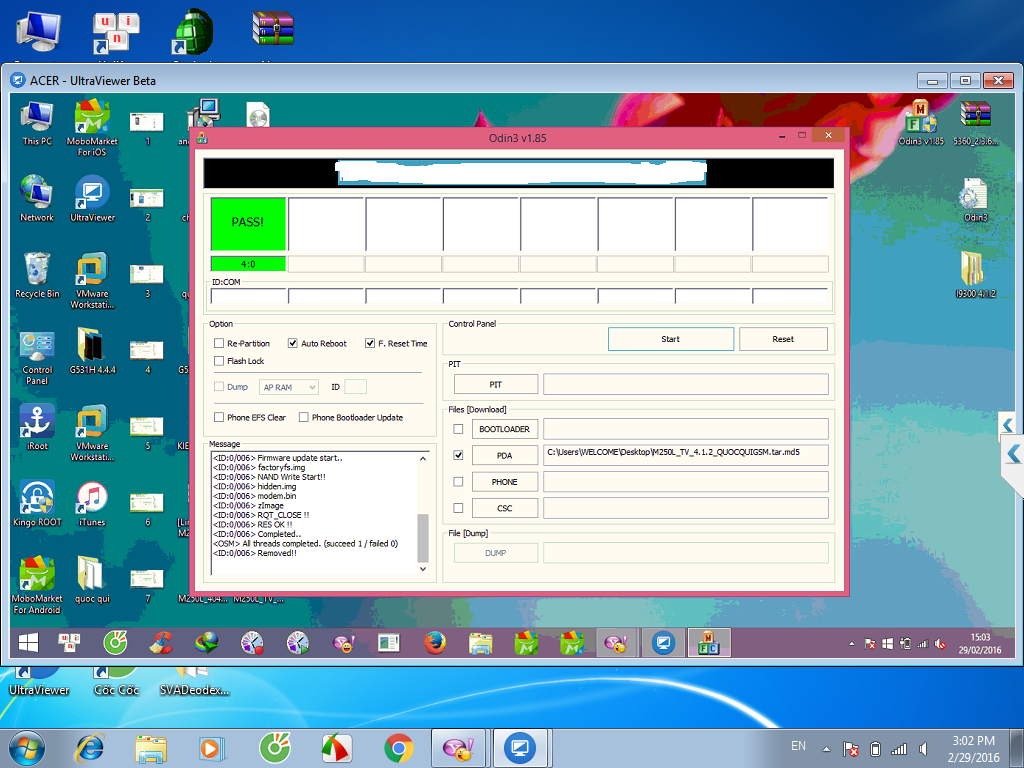Click the PIT file path field

point(686,384)
